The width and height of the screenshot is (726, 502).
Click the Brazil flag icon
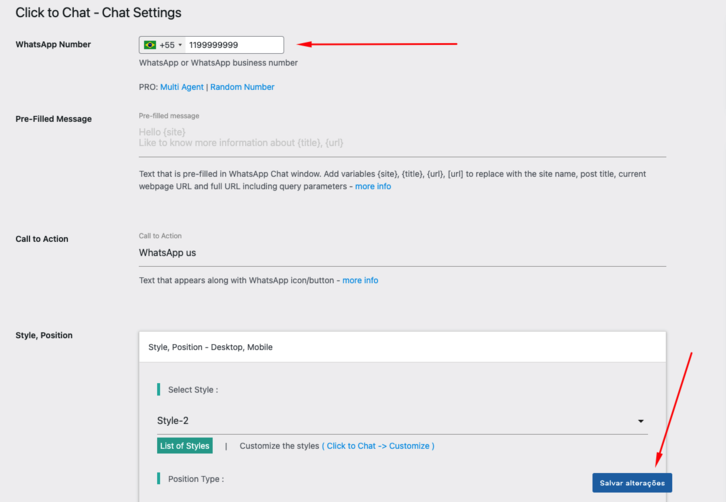(x=150, y=45)
